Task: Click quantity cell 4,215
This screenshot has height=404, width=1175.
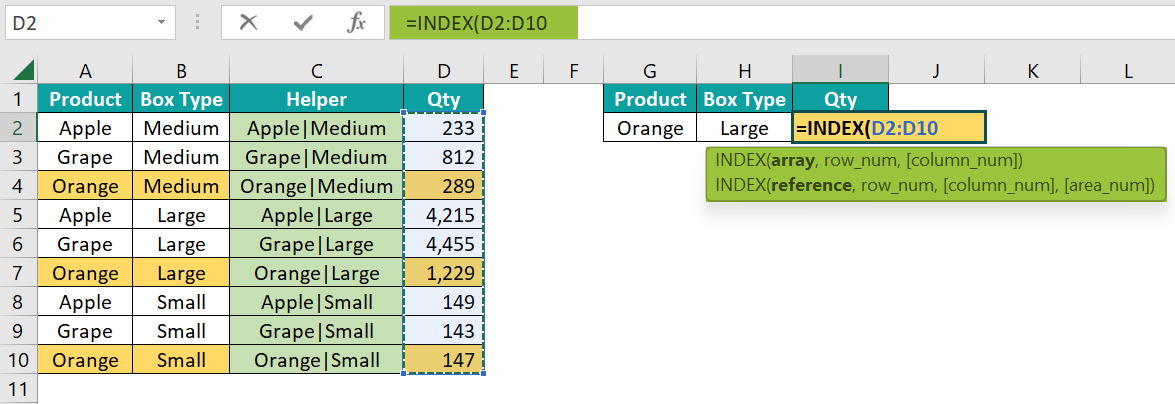Action: coord(444,214)
